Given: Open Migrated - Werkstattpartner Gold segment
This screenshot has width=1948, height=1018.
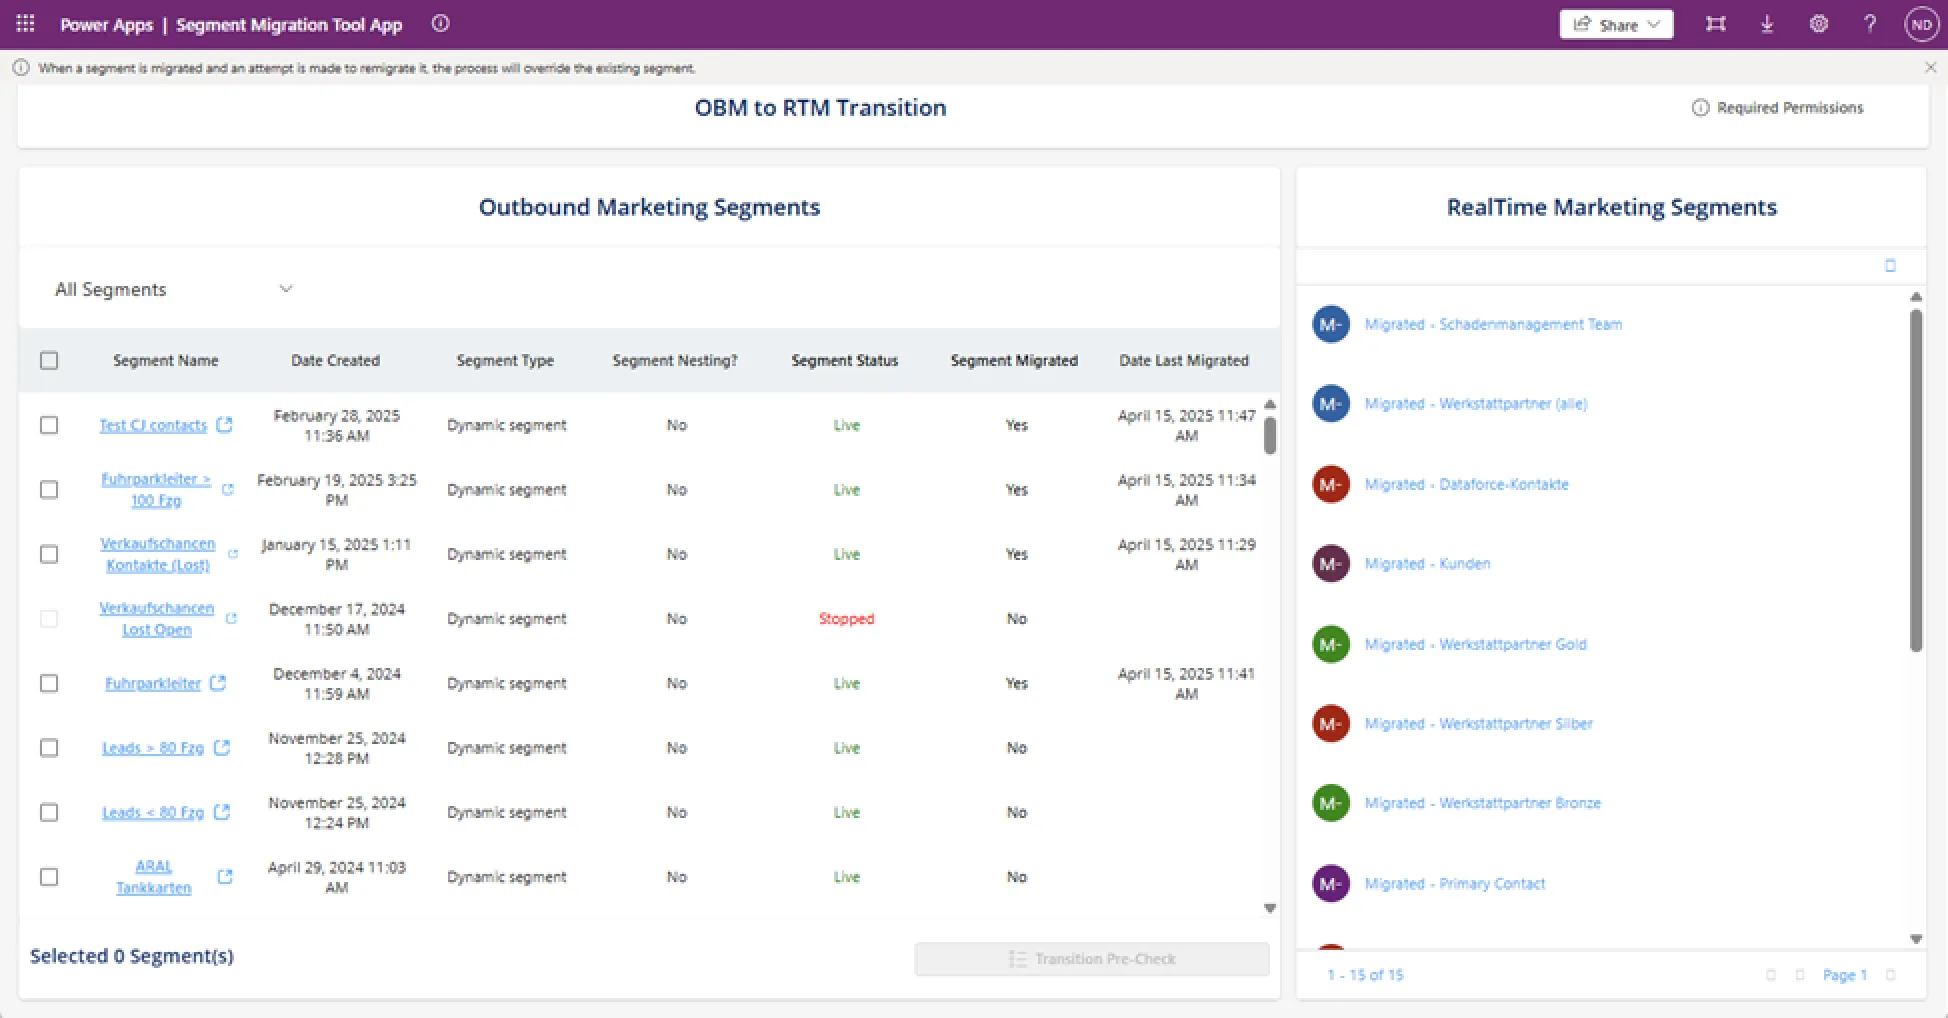Looking at the screenshot, I should pyautogui.click(x=1476, y=644).
